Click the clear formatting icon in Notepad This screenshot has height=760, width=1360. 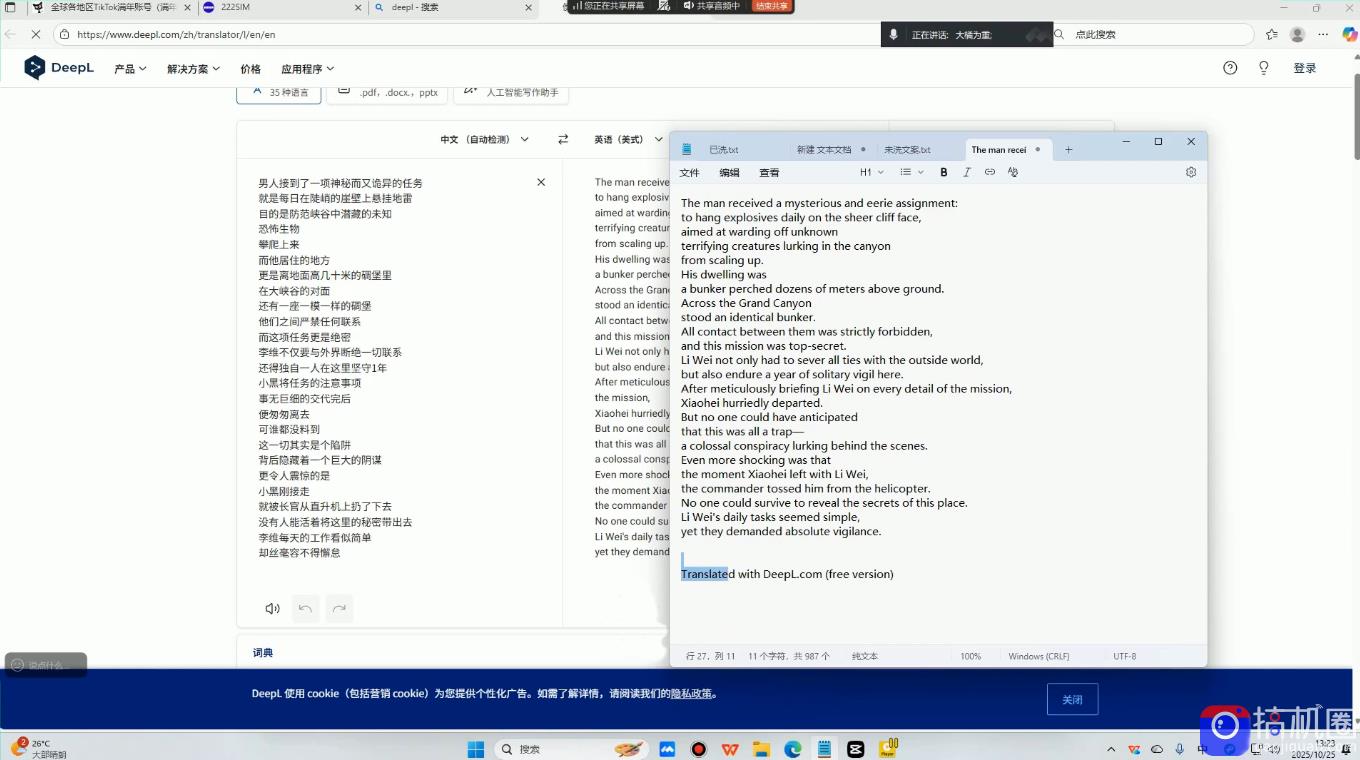1013,172
